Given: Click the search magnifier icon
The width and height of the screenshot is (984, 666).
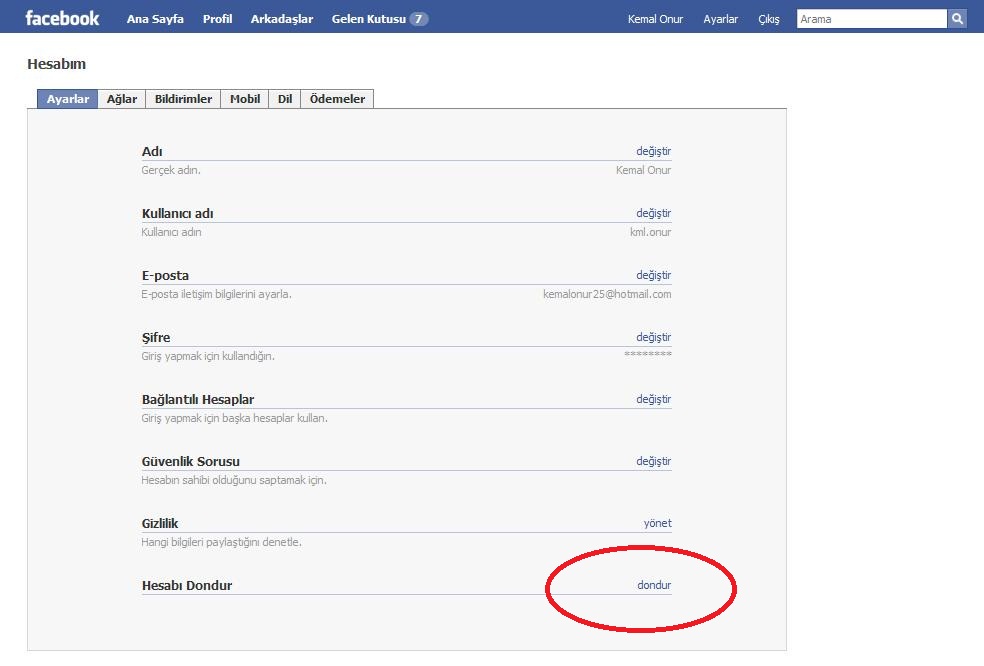Looking at the screenshot, I should point(957,19).
